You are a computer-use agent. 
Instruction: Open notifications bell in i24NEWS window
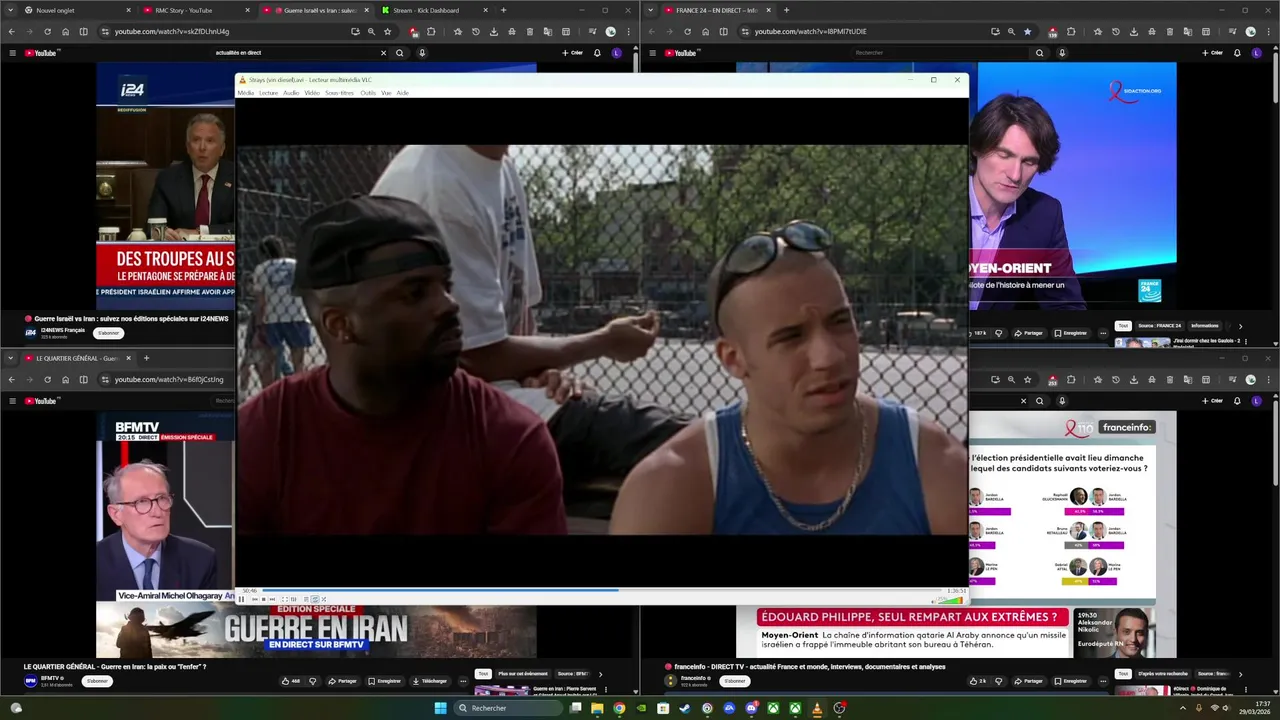click(x=597, y=53)
